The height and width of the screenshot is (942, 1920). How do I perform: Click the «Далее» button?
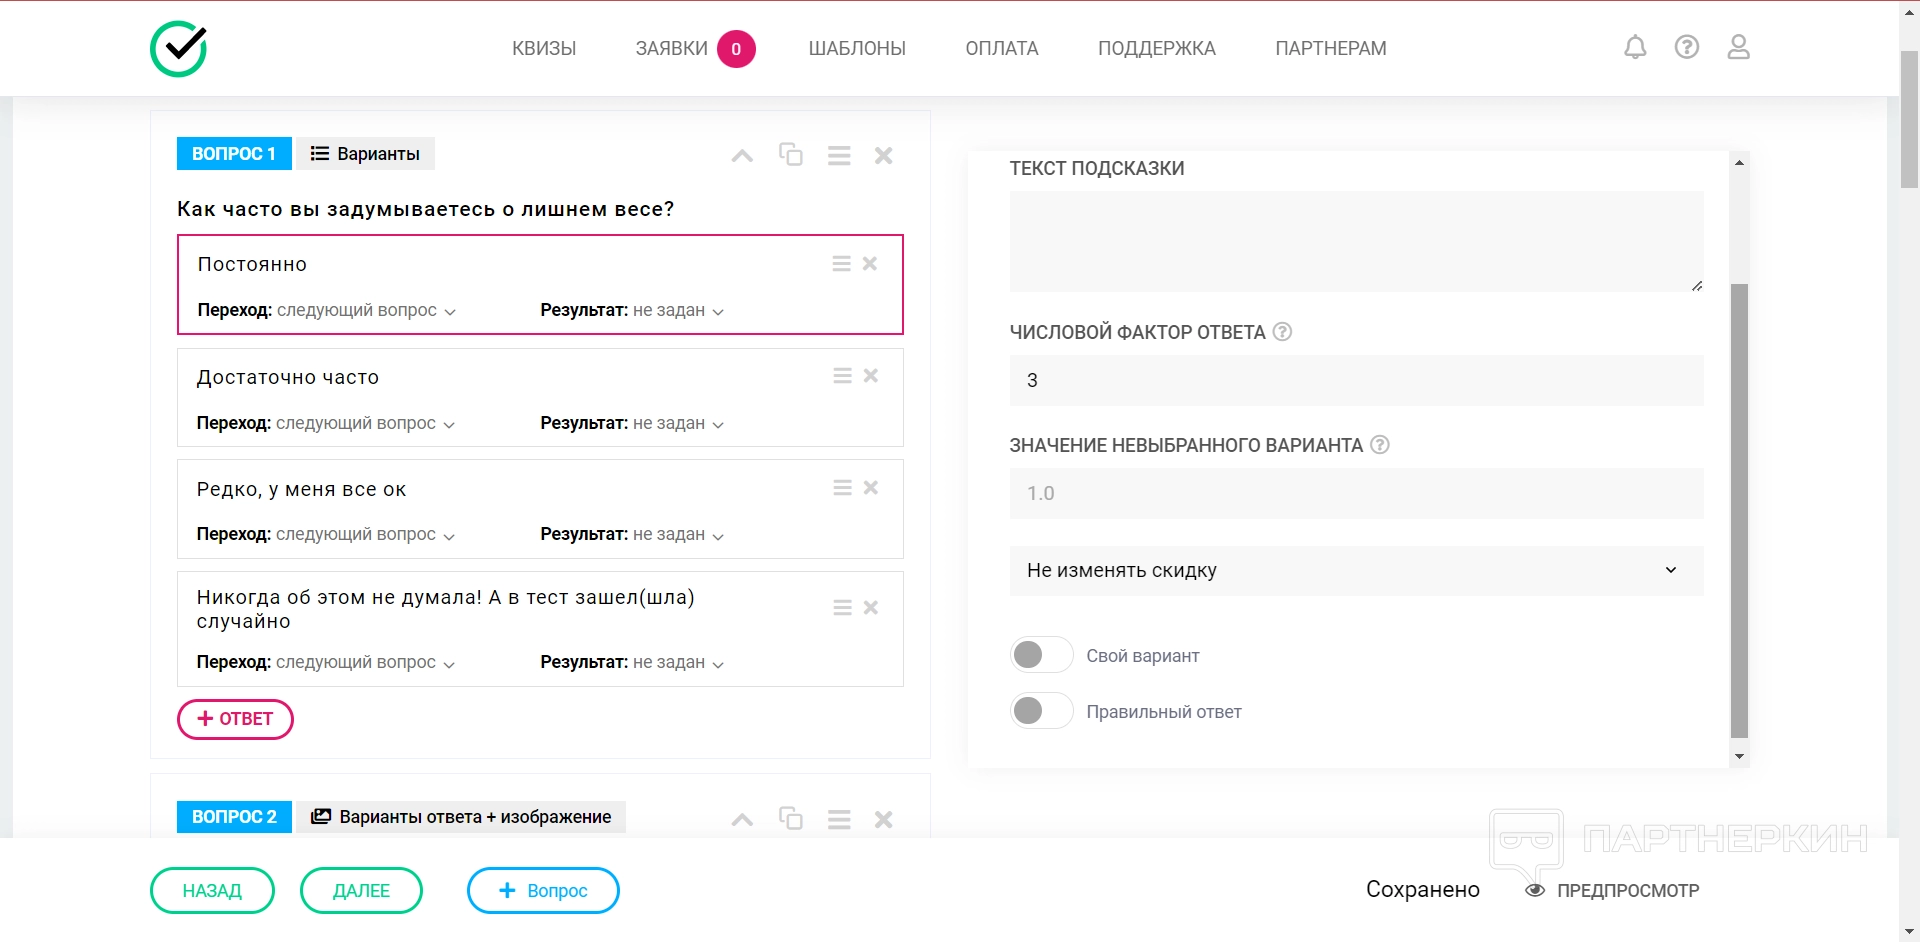point(361,891)
